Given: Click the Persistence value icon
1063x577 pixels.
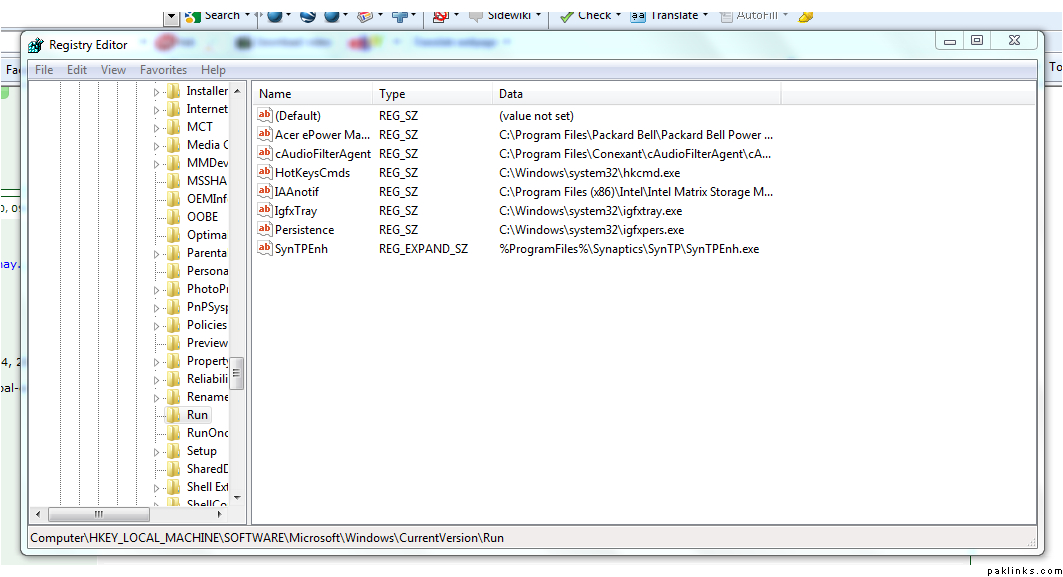Looking at the screenshot, I should pyautogui.click(x=265, y=229).
